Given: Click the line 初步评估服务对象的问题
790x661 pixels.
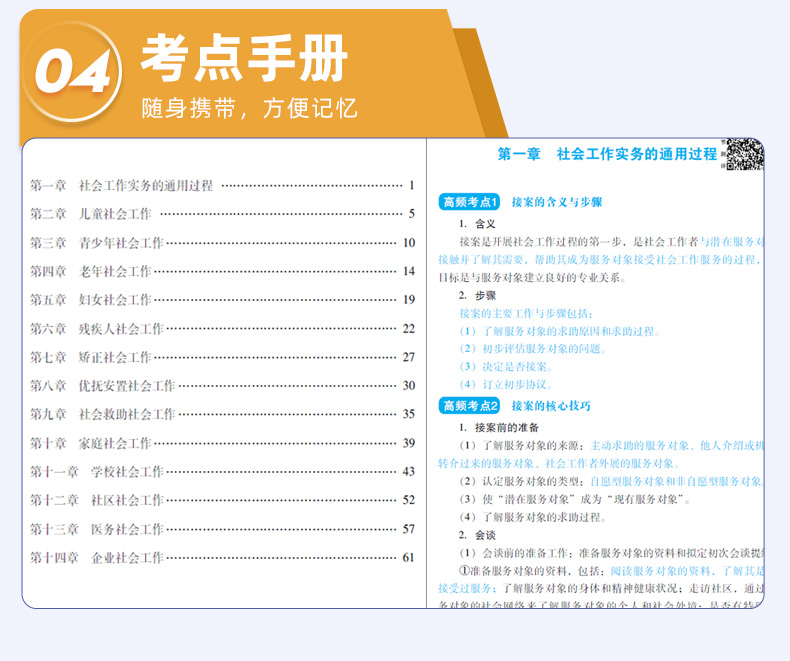Looking at the screenshot, I should [533, 349].
